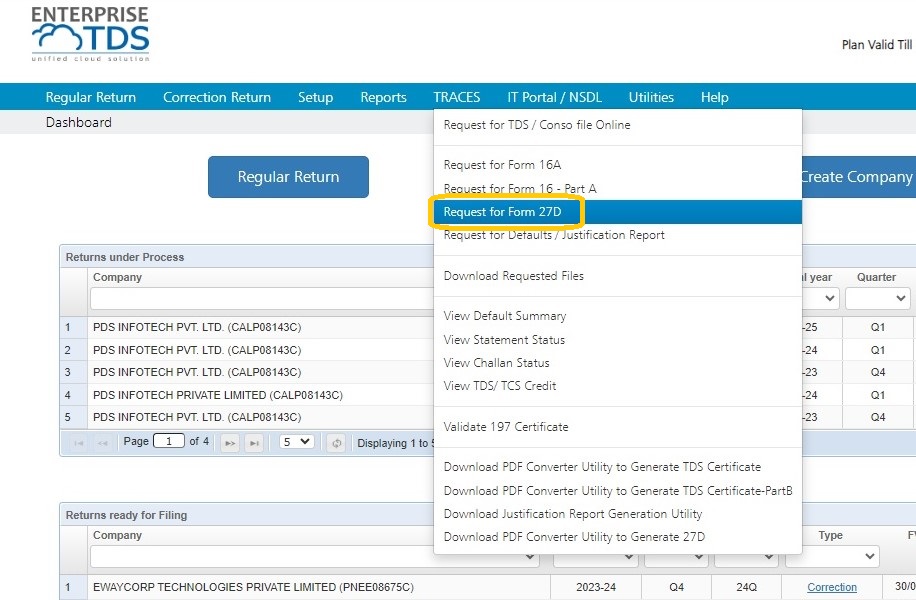
Task: Click the Type column header
Action: point(831,535)
